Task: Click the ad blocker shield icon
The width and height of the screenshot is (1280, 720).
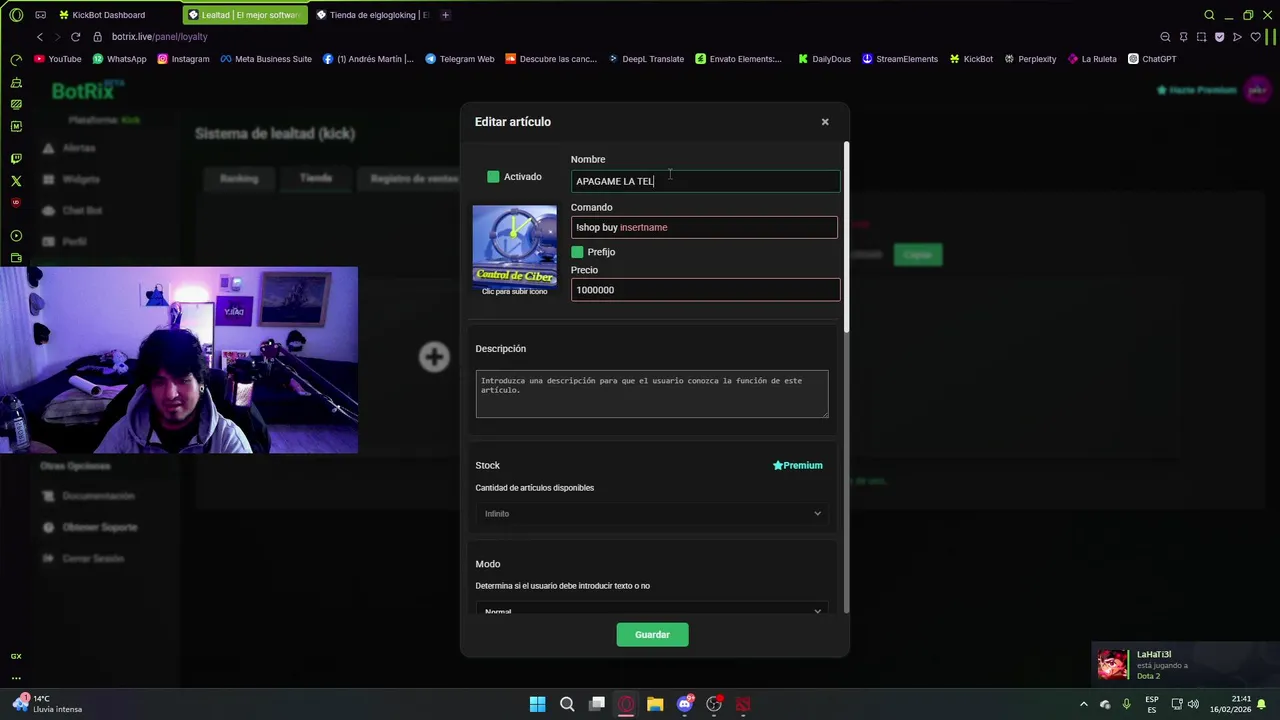Action: [x=1219, y=37]
